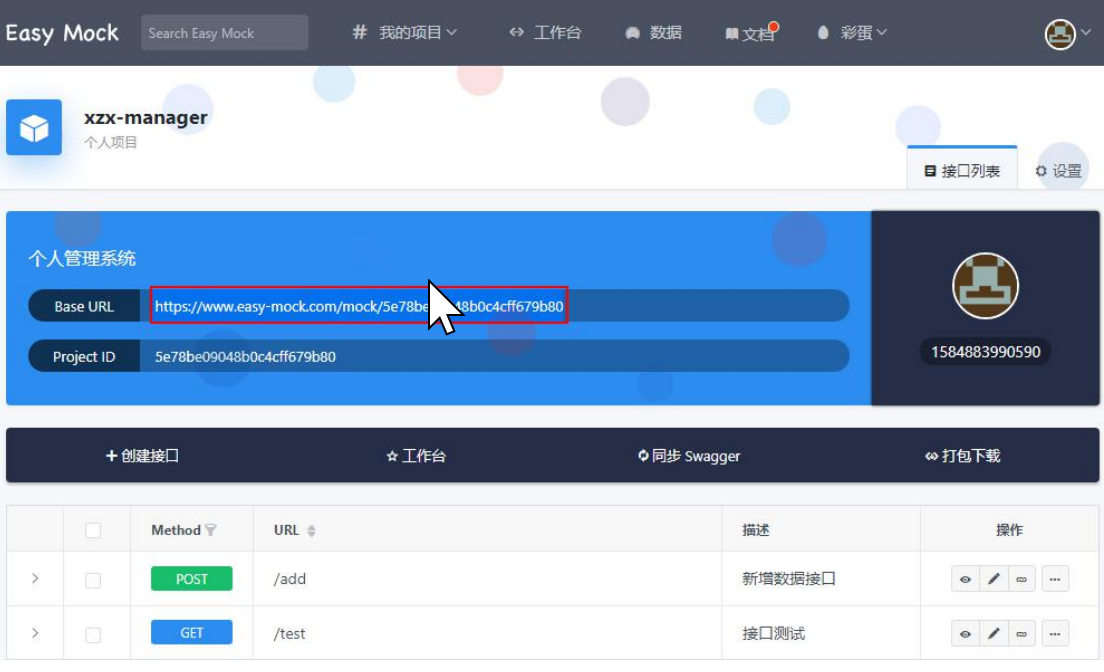
Task: Click the xzx-manager project title
Action: click(x=146, y=117)
